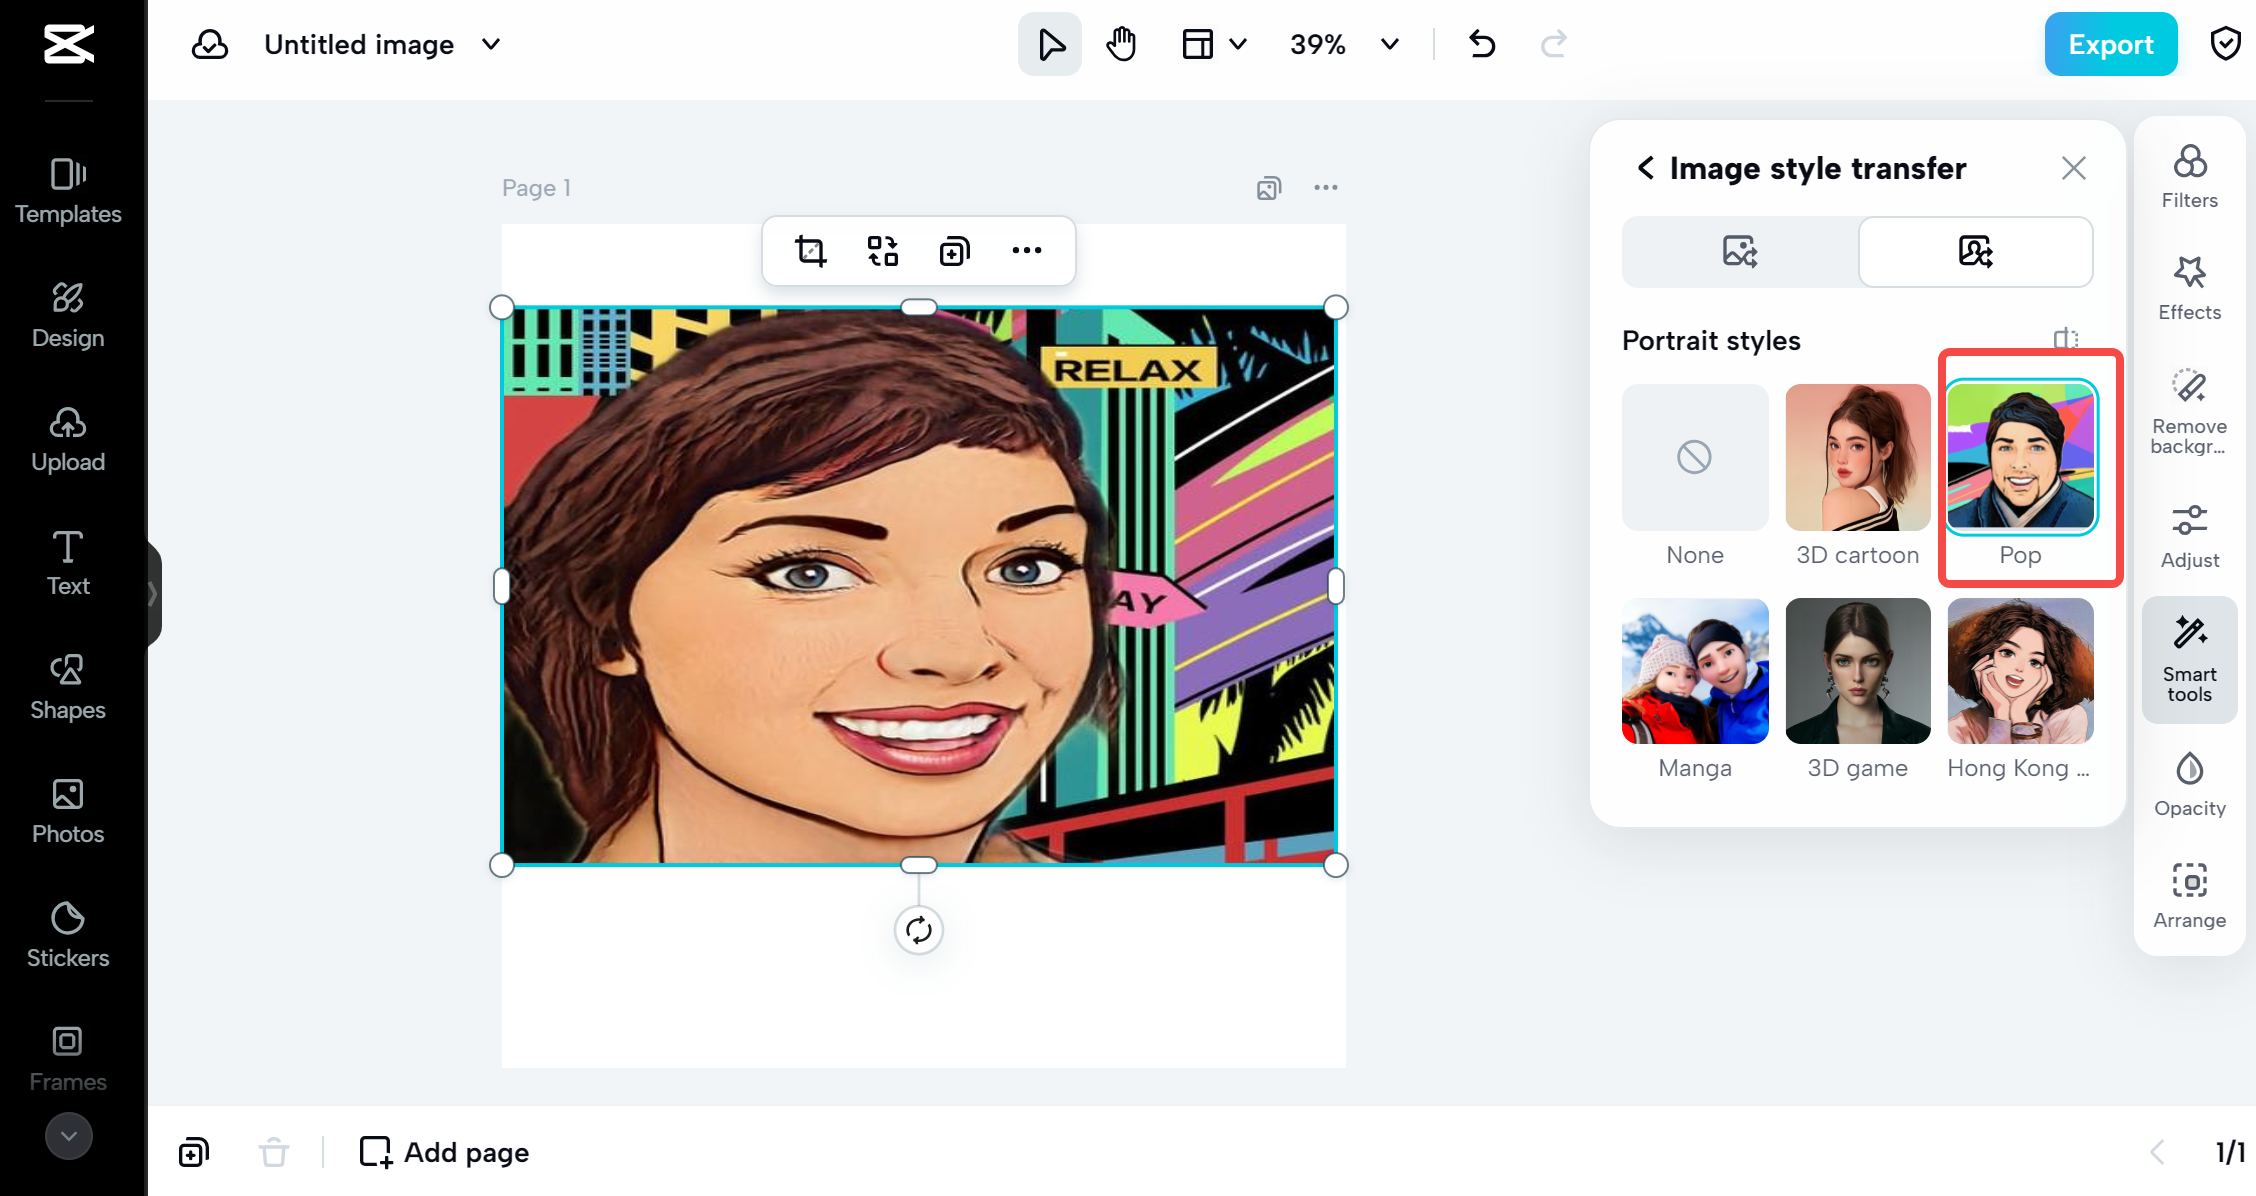The width and height of the screenshot is (2256, 1196).
Task: Click the undo arrow
Action: [x=1481, y=45]
